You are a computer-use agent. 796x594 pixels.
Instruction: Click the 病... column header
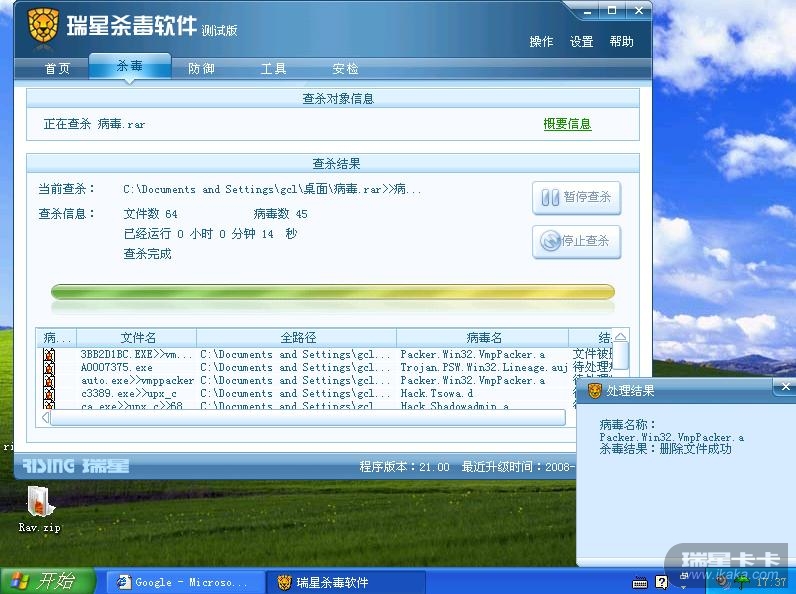[x=57, y=338]
